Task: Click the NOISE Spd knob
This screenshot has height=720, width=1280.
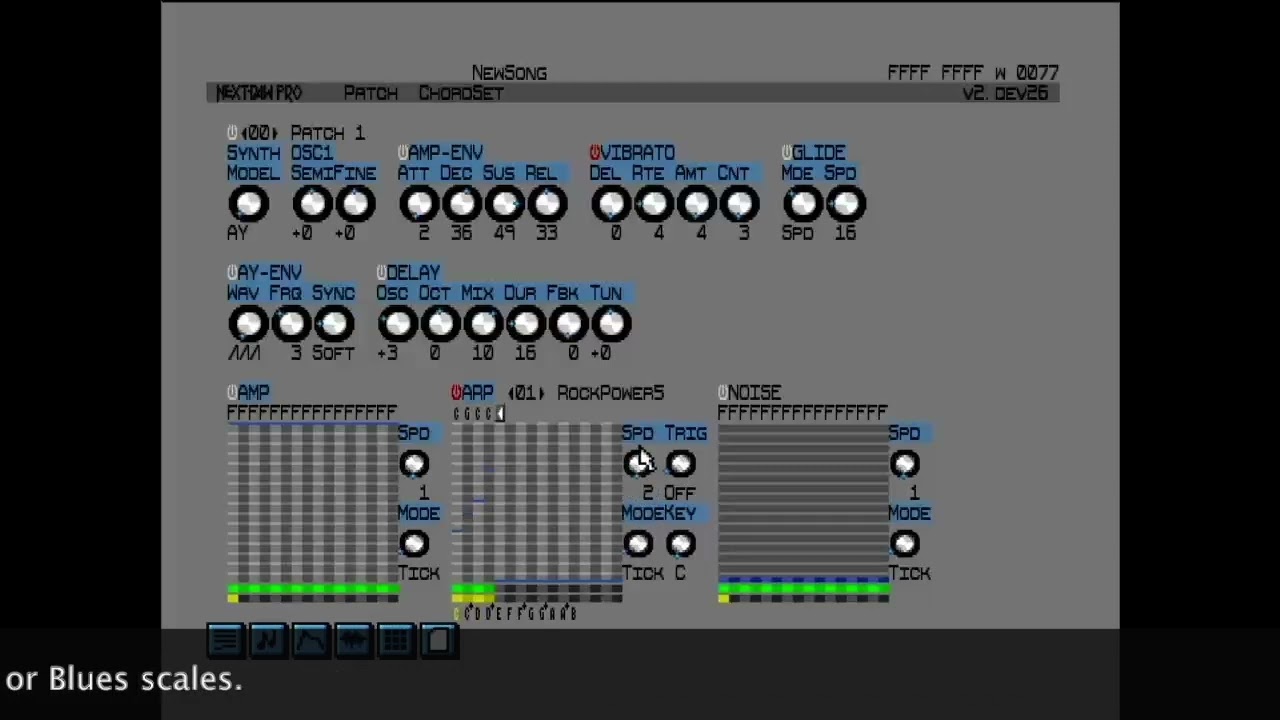Action: tap(905, 464)
